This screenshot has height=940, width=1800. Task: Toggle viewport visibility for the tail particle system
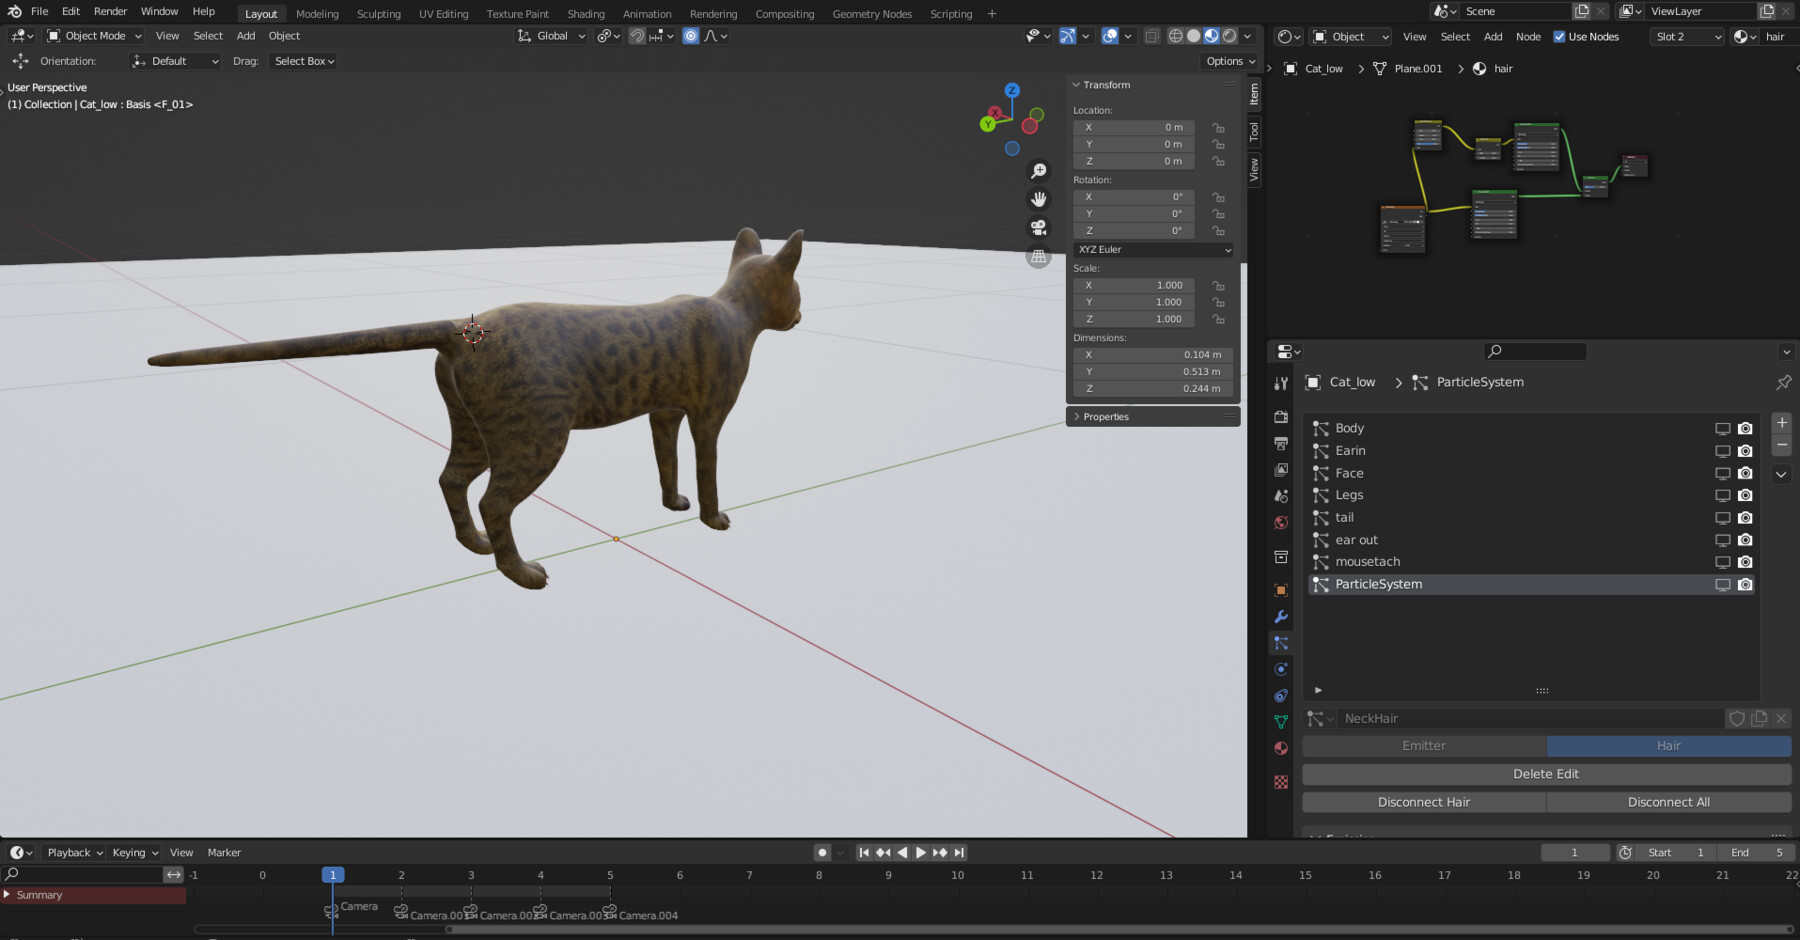click(1722, 517)
